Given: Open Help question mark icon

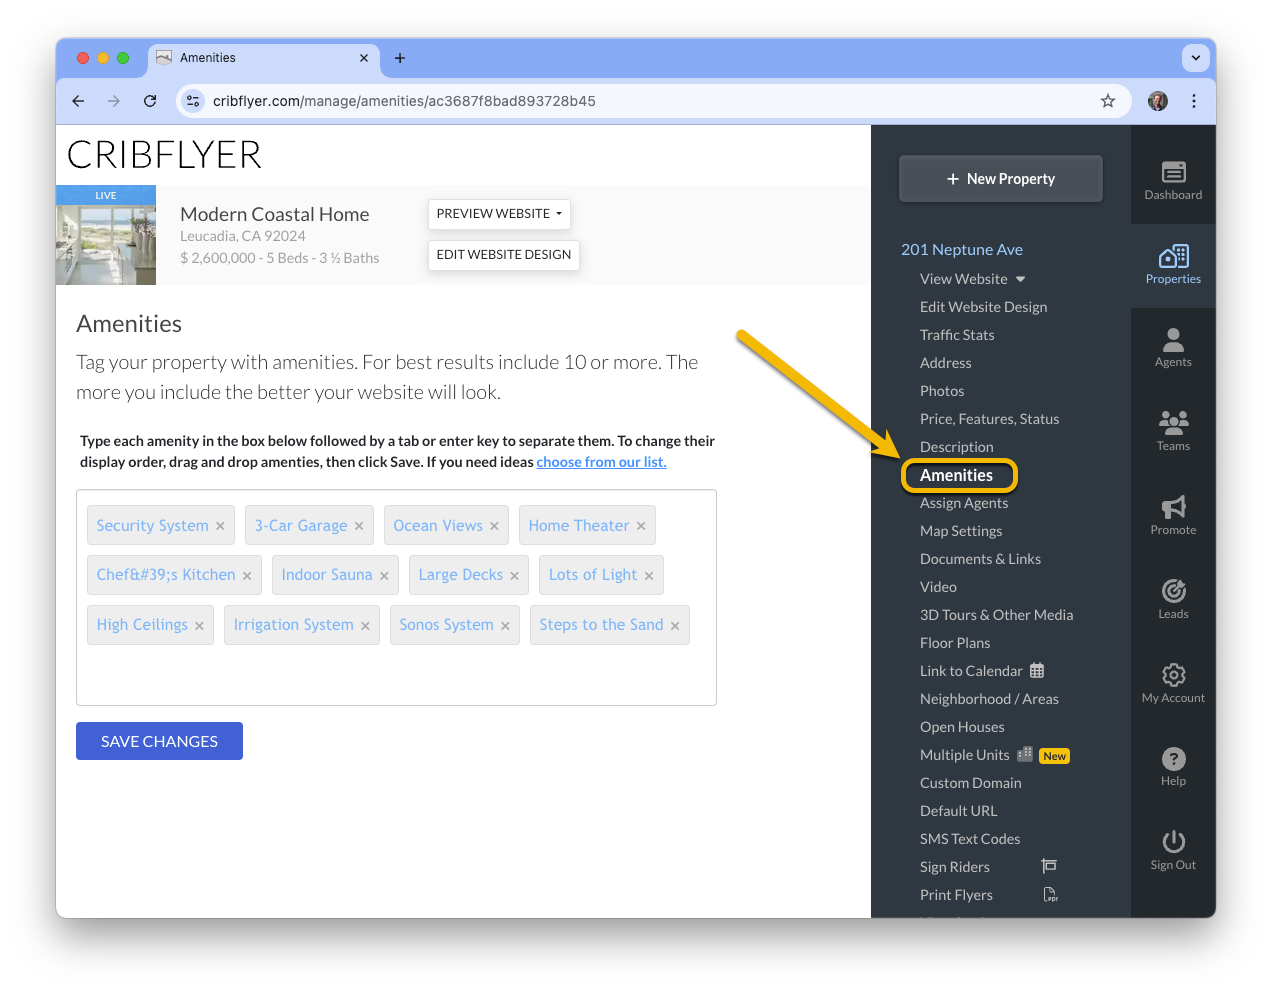Looking at the screenshot, I should click(x=1173, y=759).
